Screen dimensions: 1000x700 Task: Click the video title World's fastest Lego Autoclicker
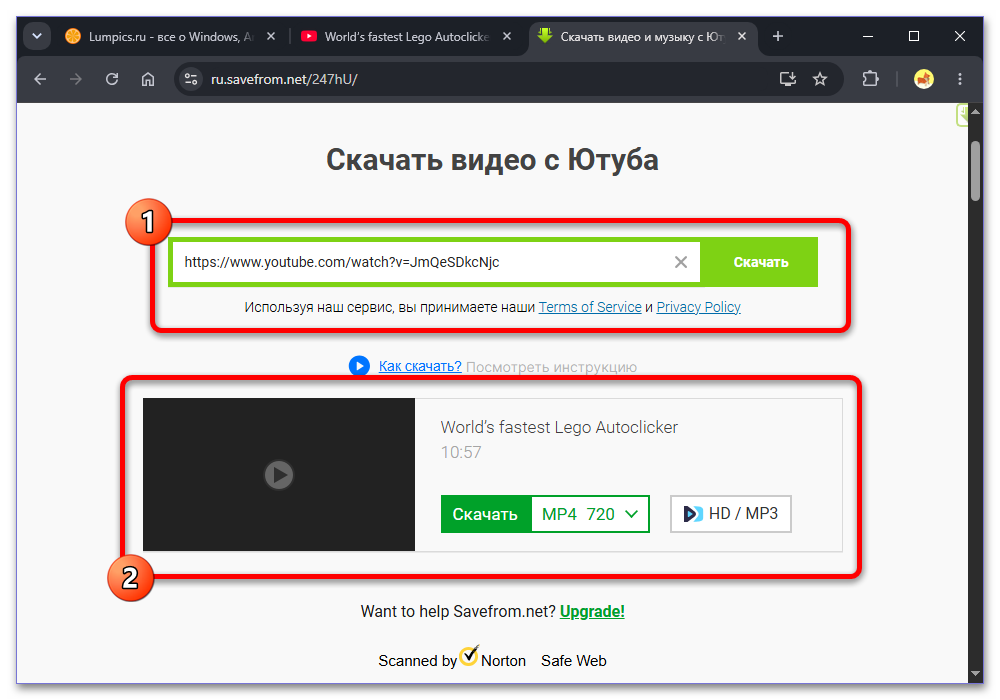559,427
